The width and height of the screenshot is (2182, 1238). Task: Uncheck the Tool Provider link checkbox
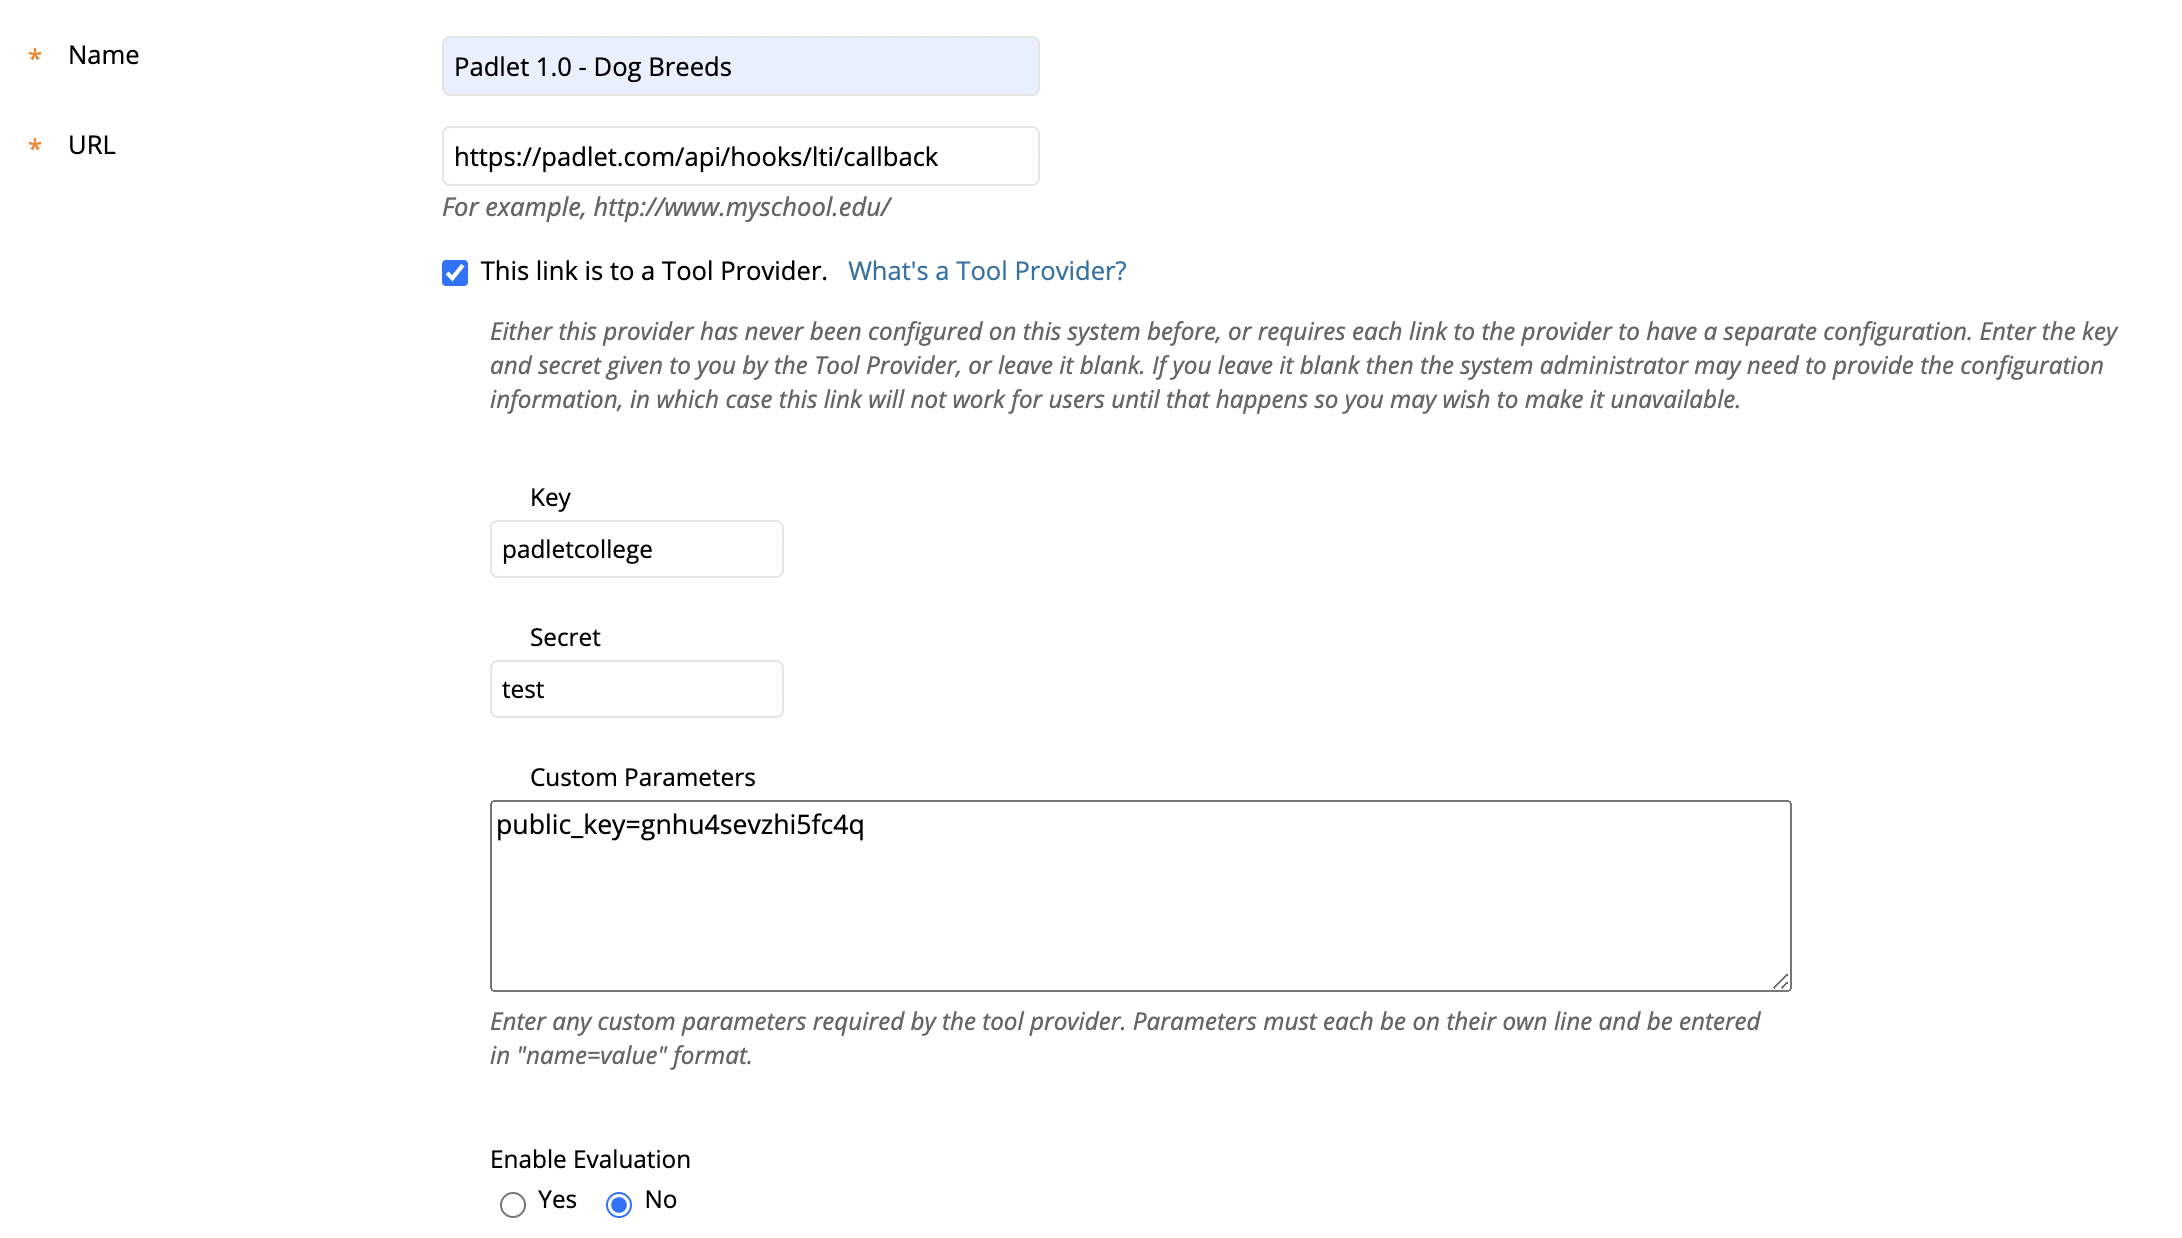point(455,272)
